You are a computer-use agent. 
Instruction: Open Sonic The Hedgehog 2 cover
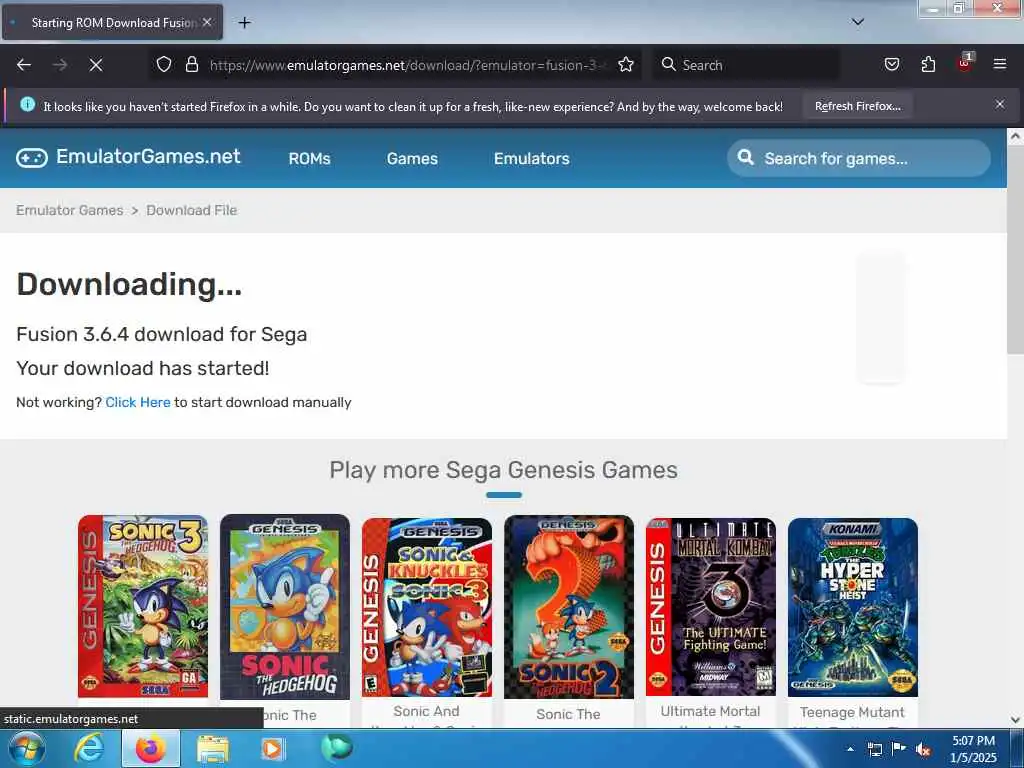tap(569, 607)
